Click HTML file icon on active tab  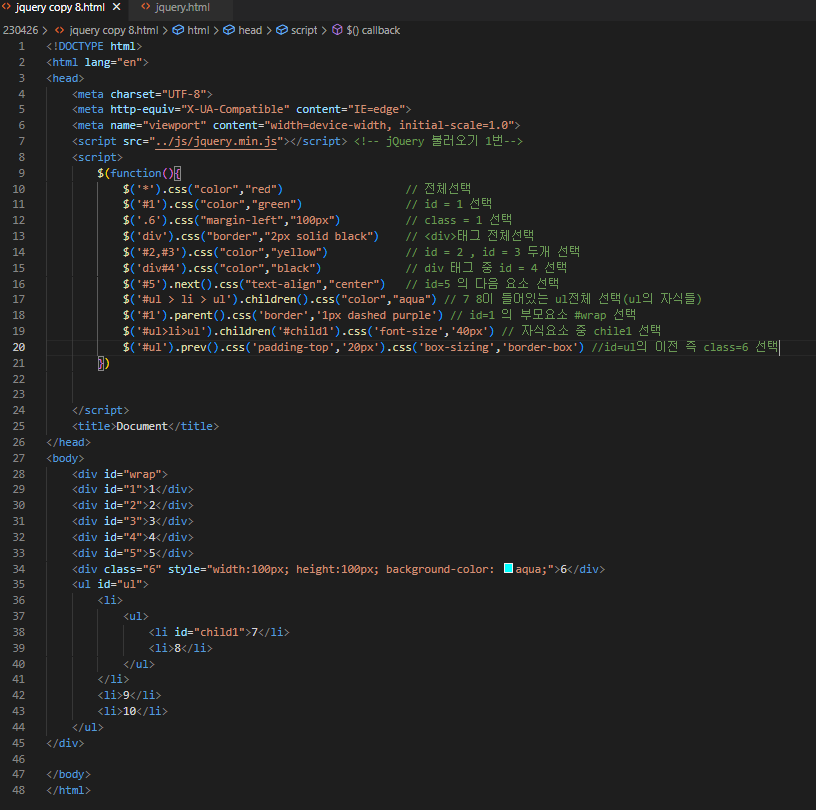click(6, 7)
